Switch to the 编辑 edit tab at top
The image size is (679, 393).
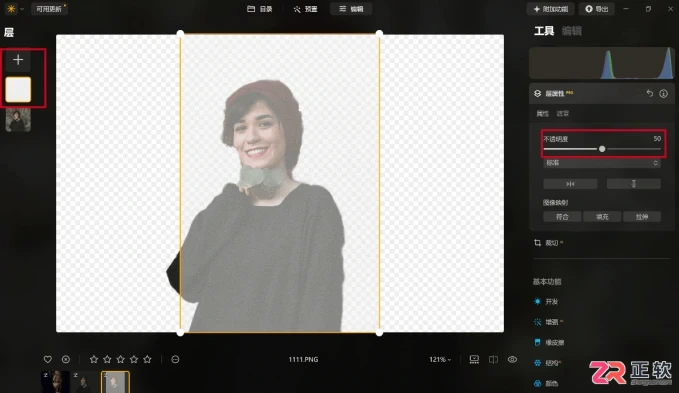pyautogui.click(x=351, y=9)
